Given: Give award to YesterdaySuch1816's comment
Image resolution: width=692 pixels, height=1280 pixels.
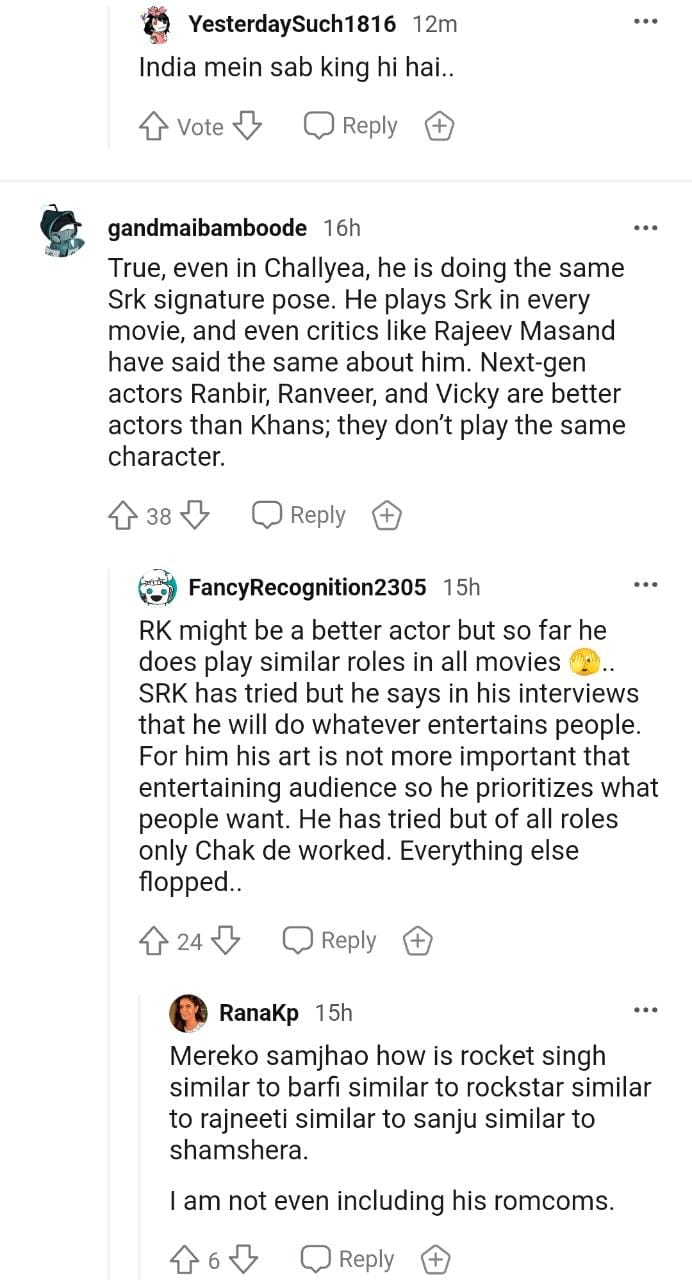Looking at the screenshot, I should tap(440, 127).
